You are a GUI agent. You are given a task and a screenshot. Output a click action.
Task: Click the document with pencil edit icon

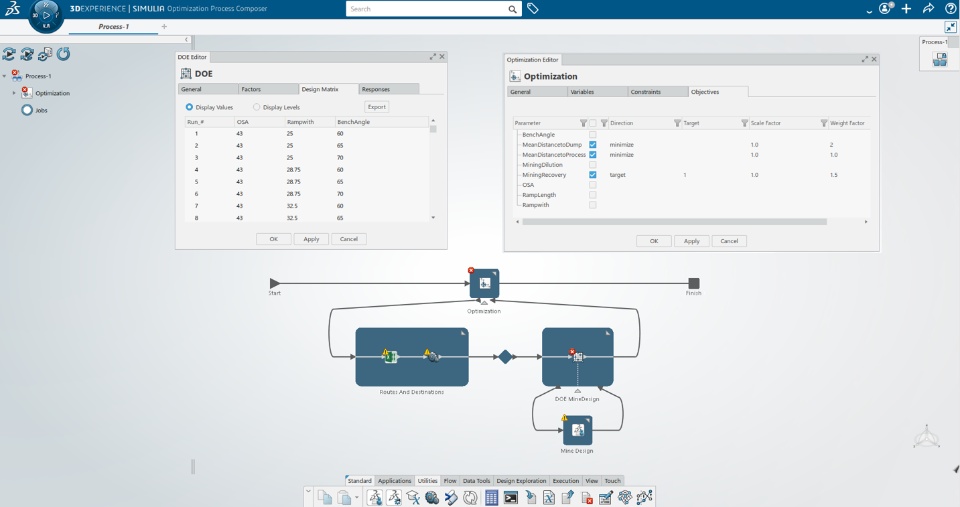coord(605,497)
